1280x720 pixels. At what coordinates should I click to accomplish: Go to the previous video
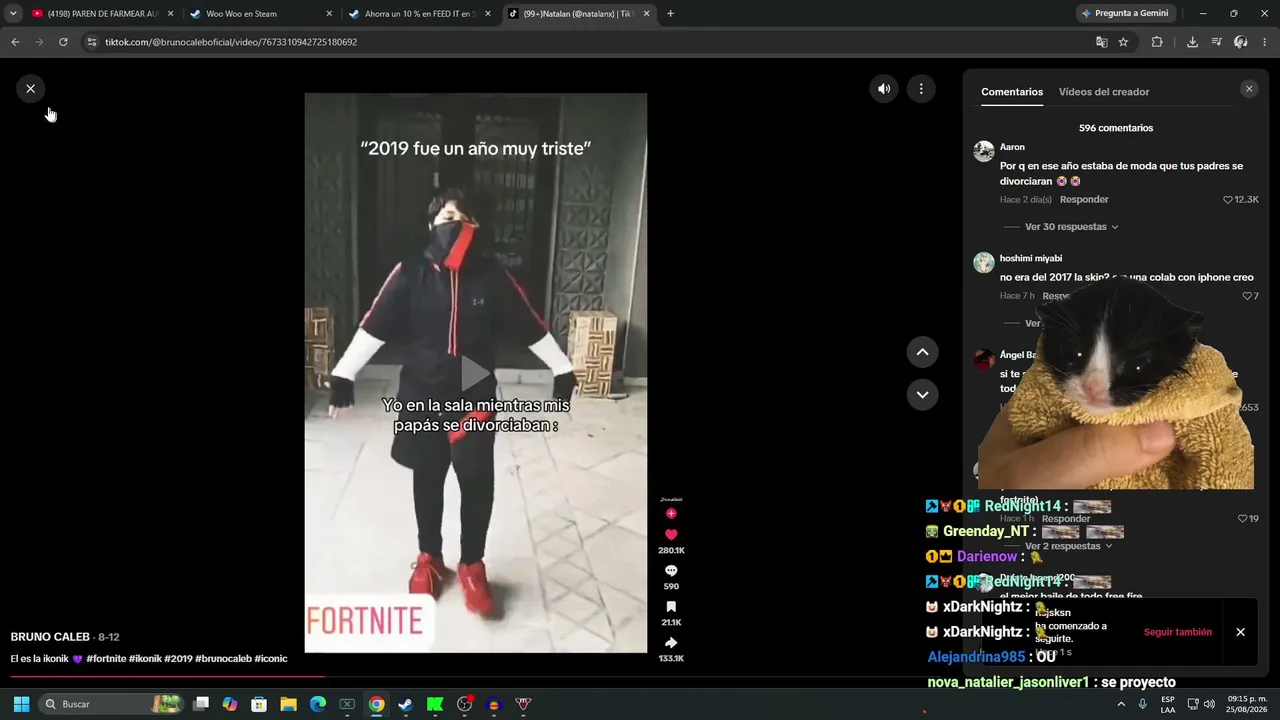click(922, 352)
